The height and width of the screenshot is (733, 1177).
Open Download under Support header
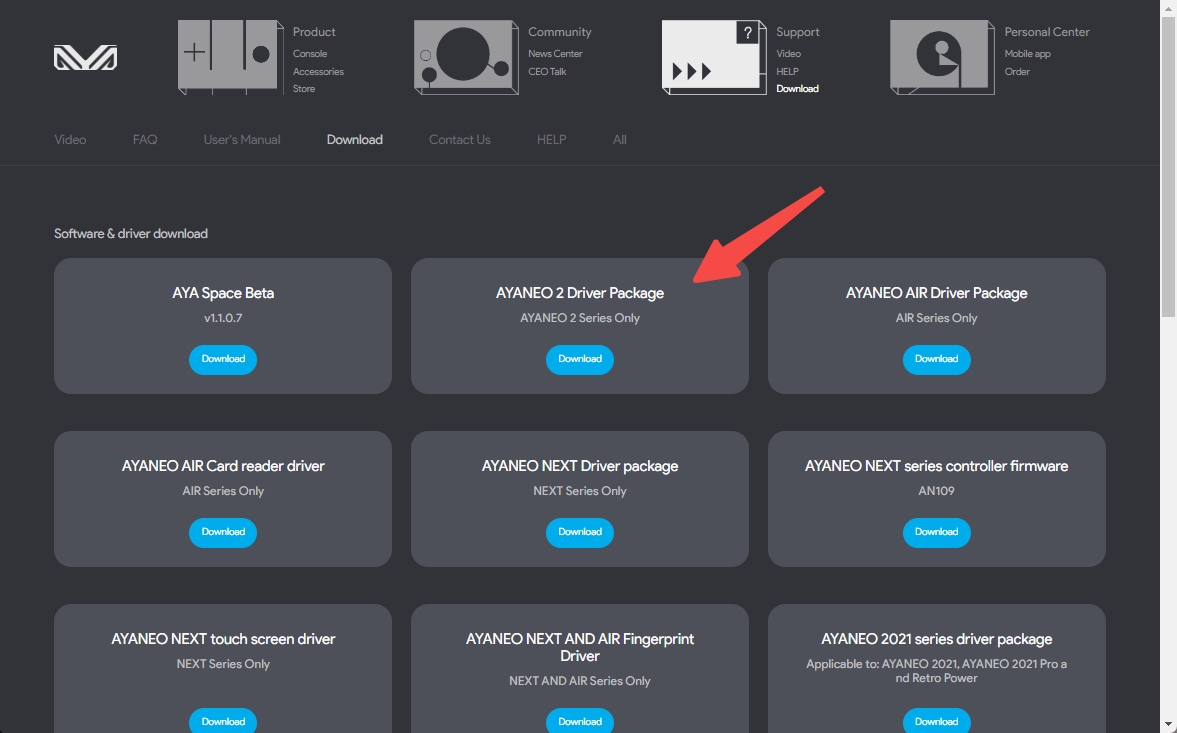[797, 89]
